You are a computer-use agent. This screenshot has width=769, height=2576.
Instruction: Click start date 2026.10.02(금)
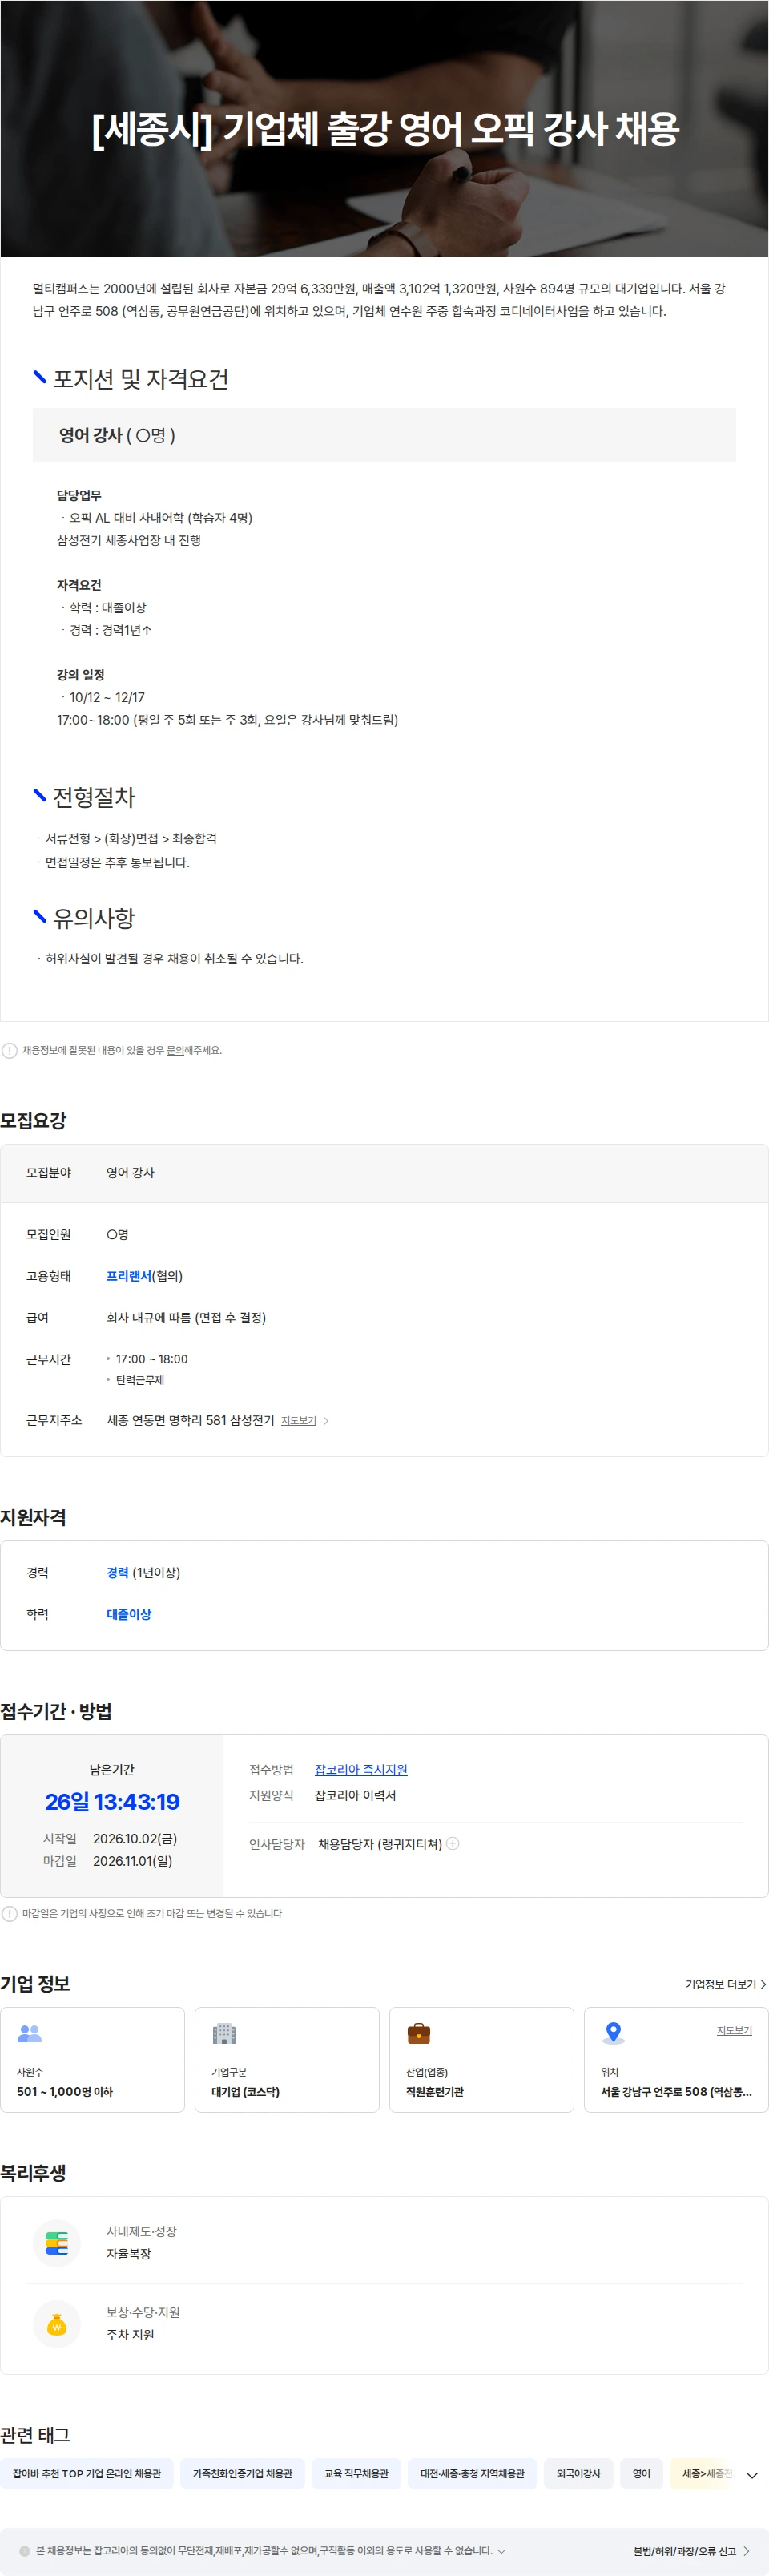[135, 1839]
